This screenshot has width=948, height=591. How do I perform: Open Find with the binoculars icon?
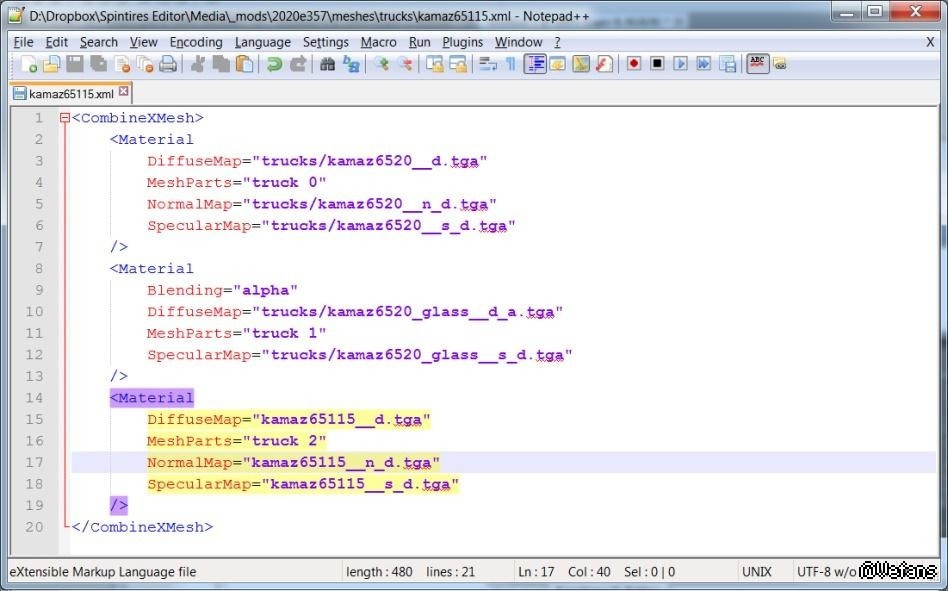327,64
